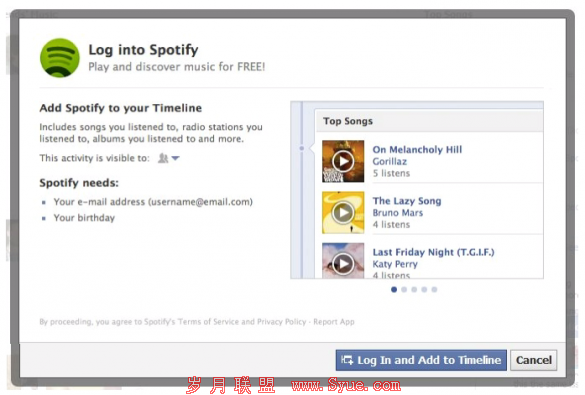Open the activity visibility audience dropdown

[x=175, y=158]
